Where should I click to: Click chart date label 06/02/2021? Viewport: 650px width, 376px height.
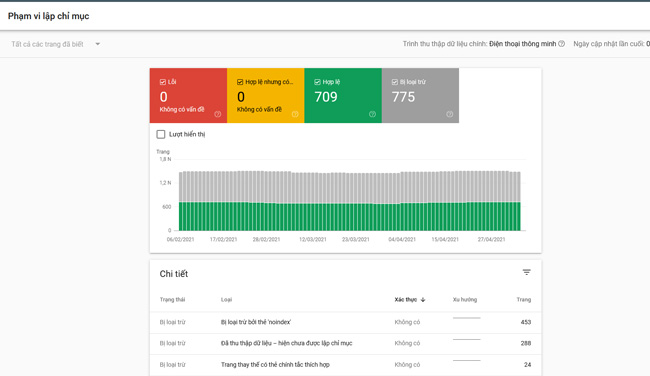(x=180, y=240)
